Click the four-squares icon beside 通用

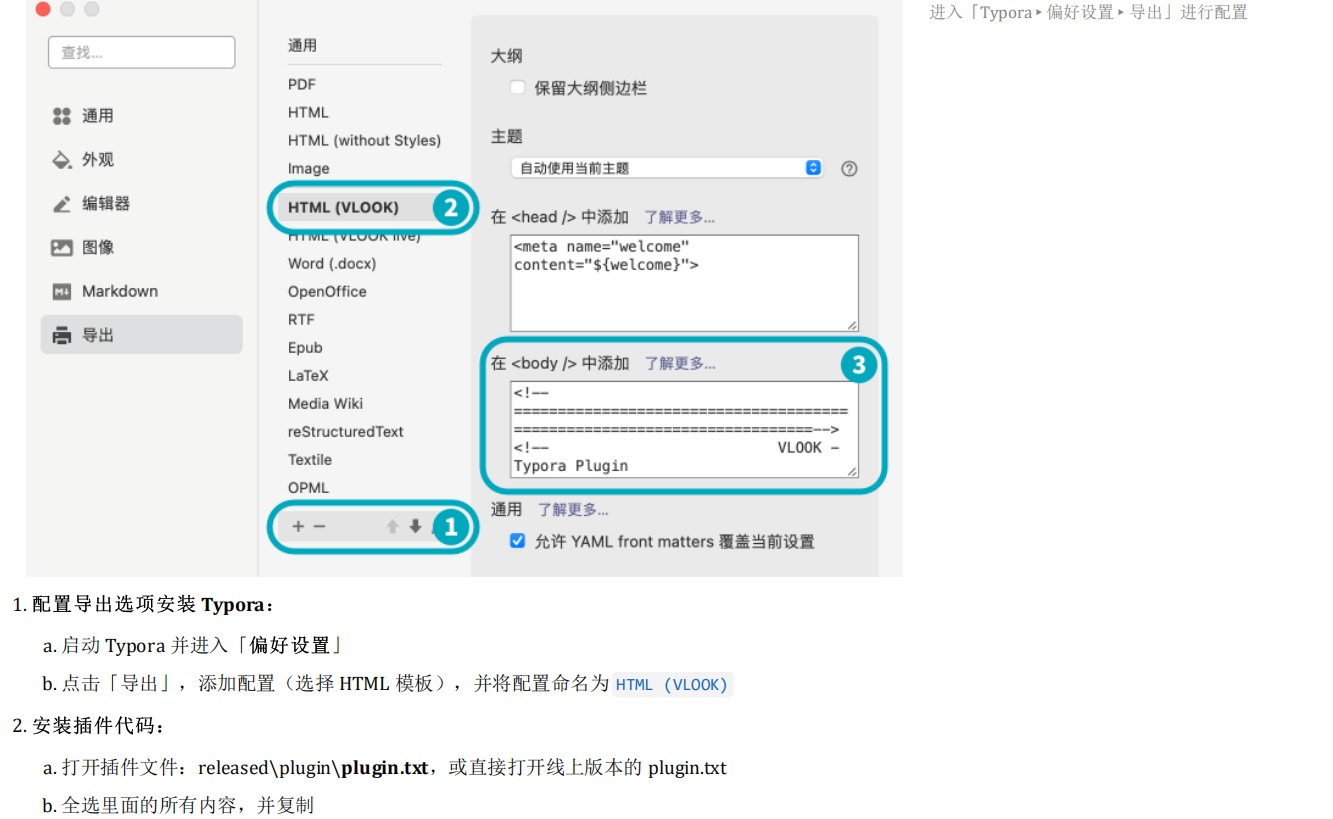[x=62, y=116]
